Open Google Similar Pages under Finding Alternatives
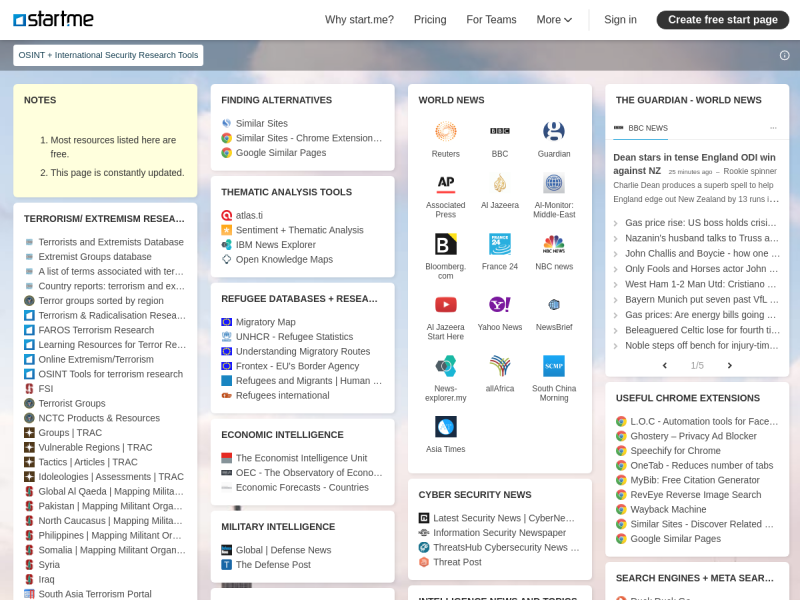 coord(281,153)
